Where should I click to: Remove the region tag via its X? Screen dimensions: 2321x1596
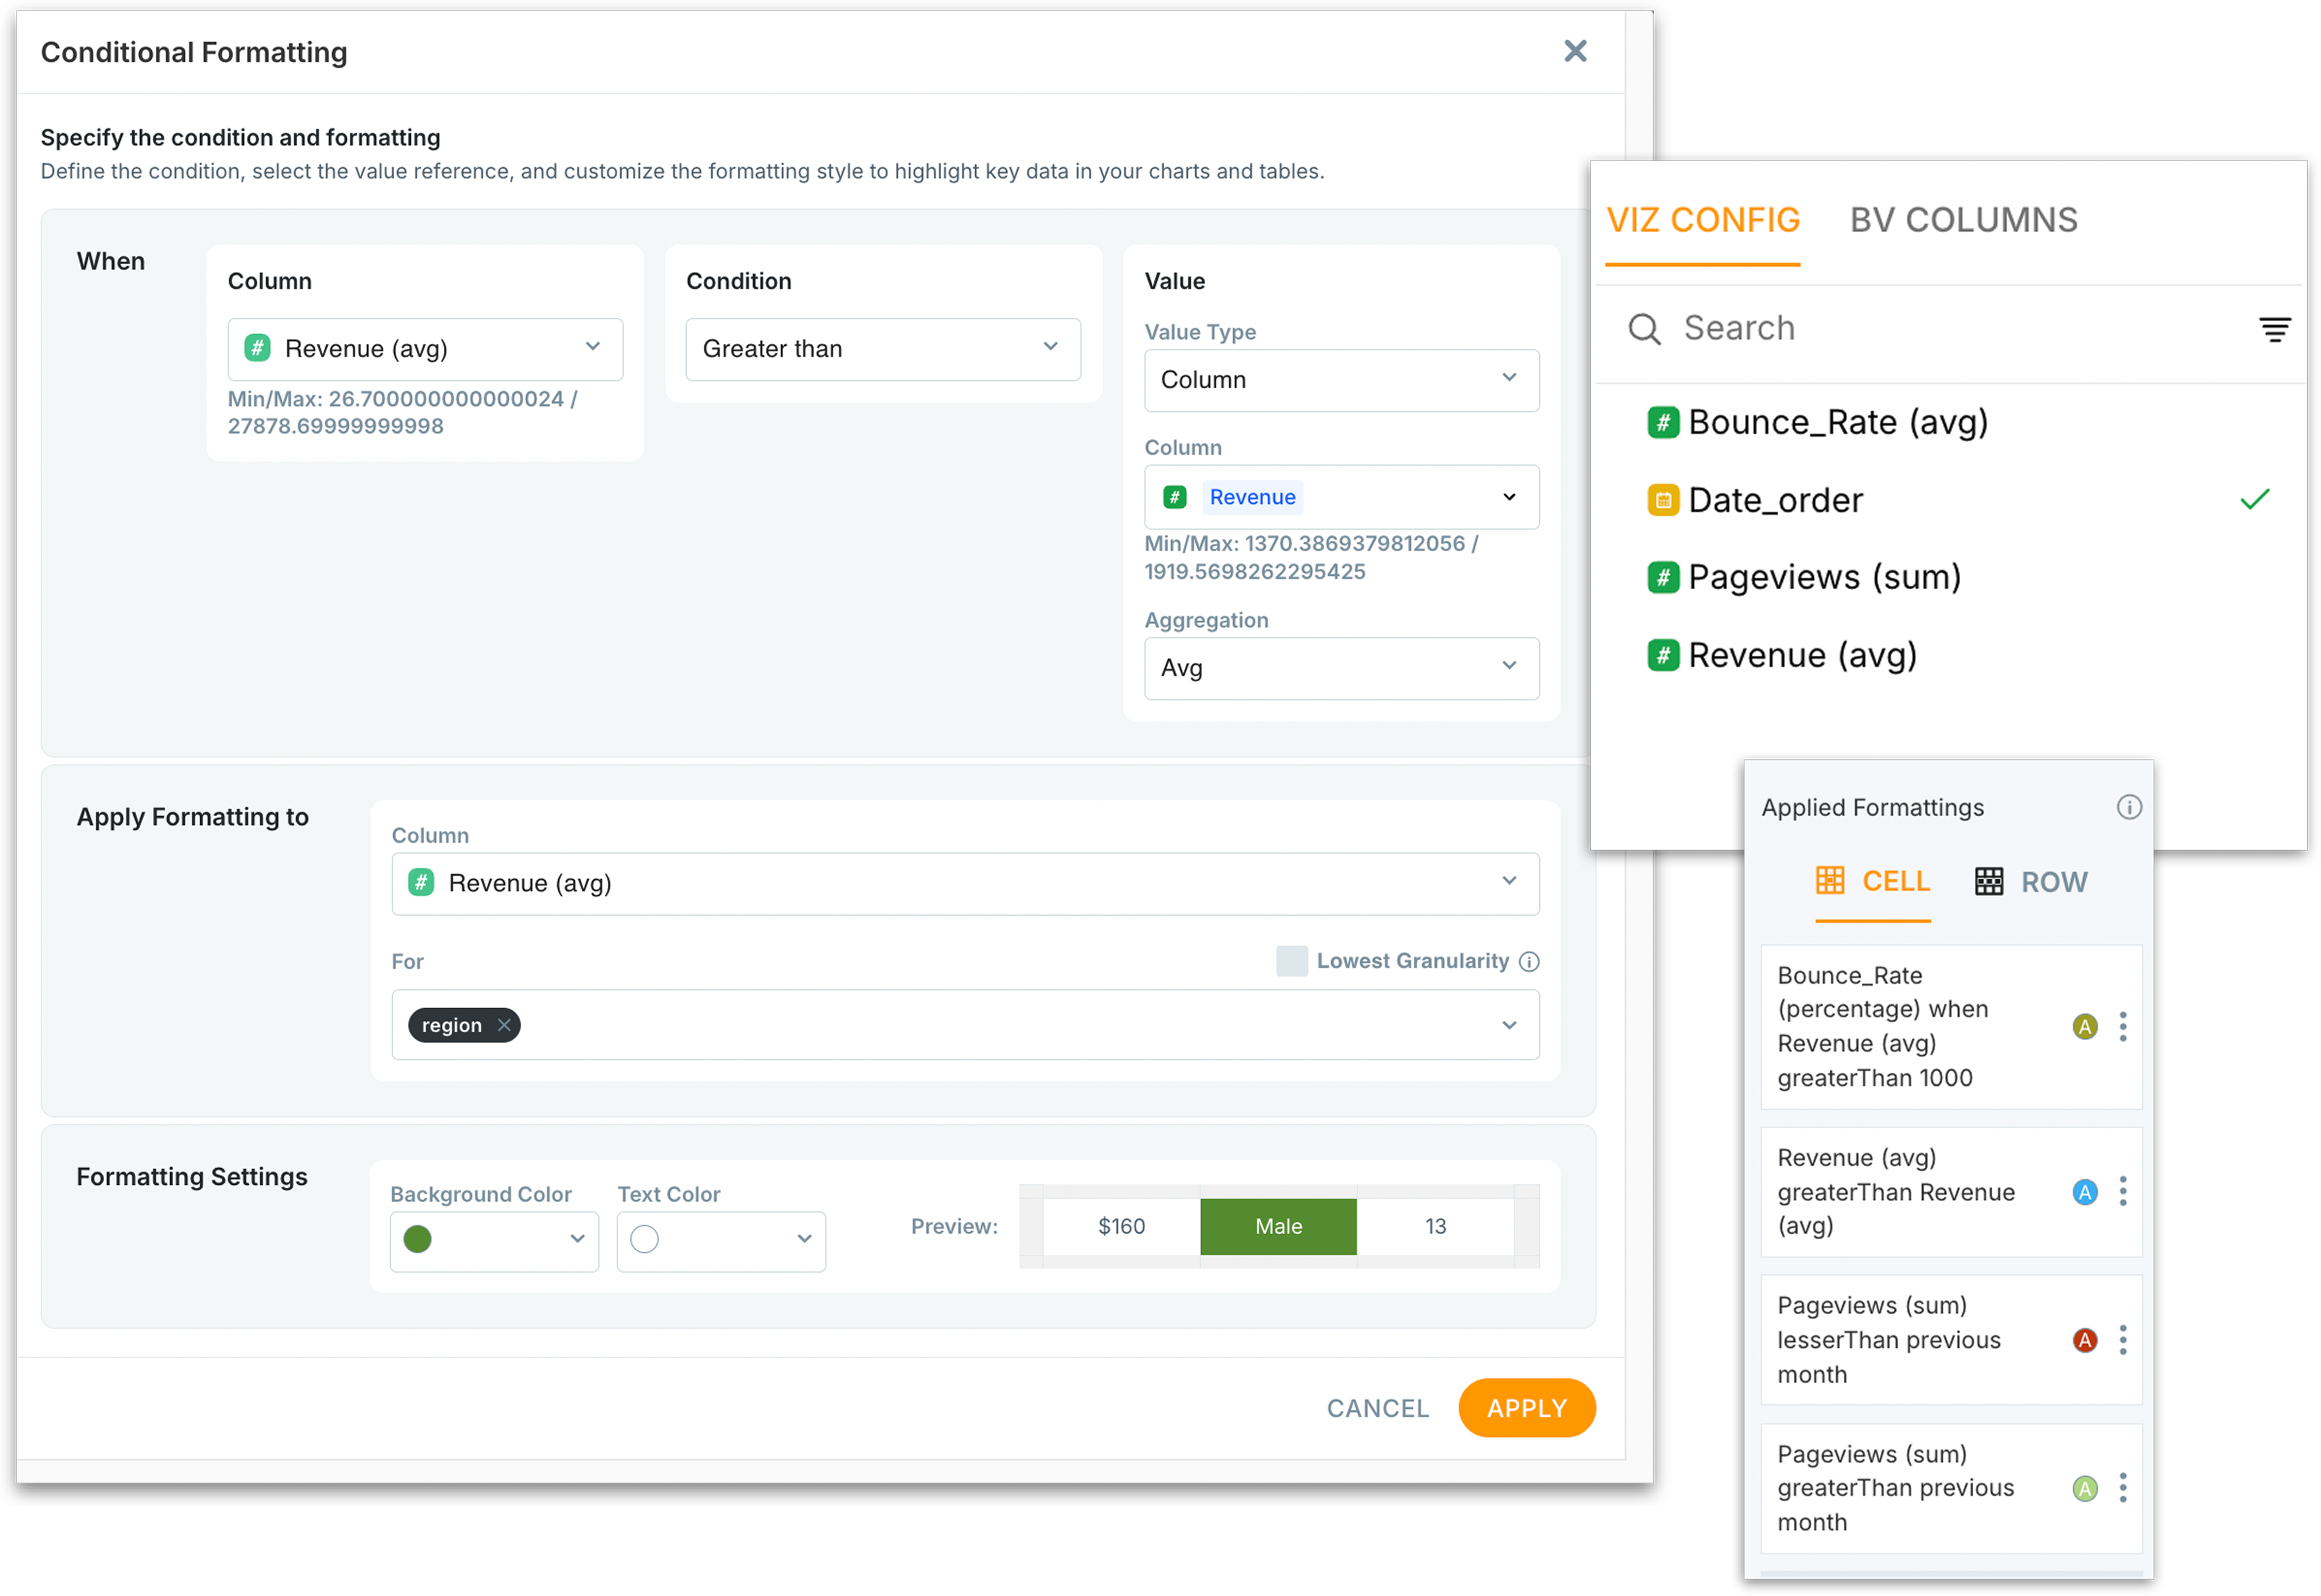pyautogui.click(x=504, y=1025)
